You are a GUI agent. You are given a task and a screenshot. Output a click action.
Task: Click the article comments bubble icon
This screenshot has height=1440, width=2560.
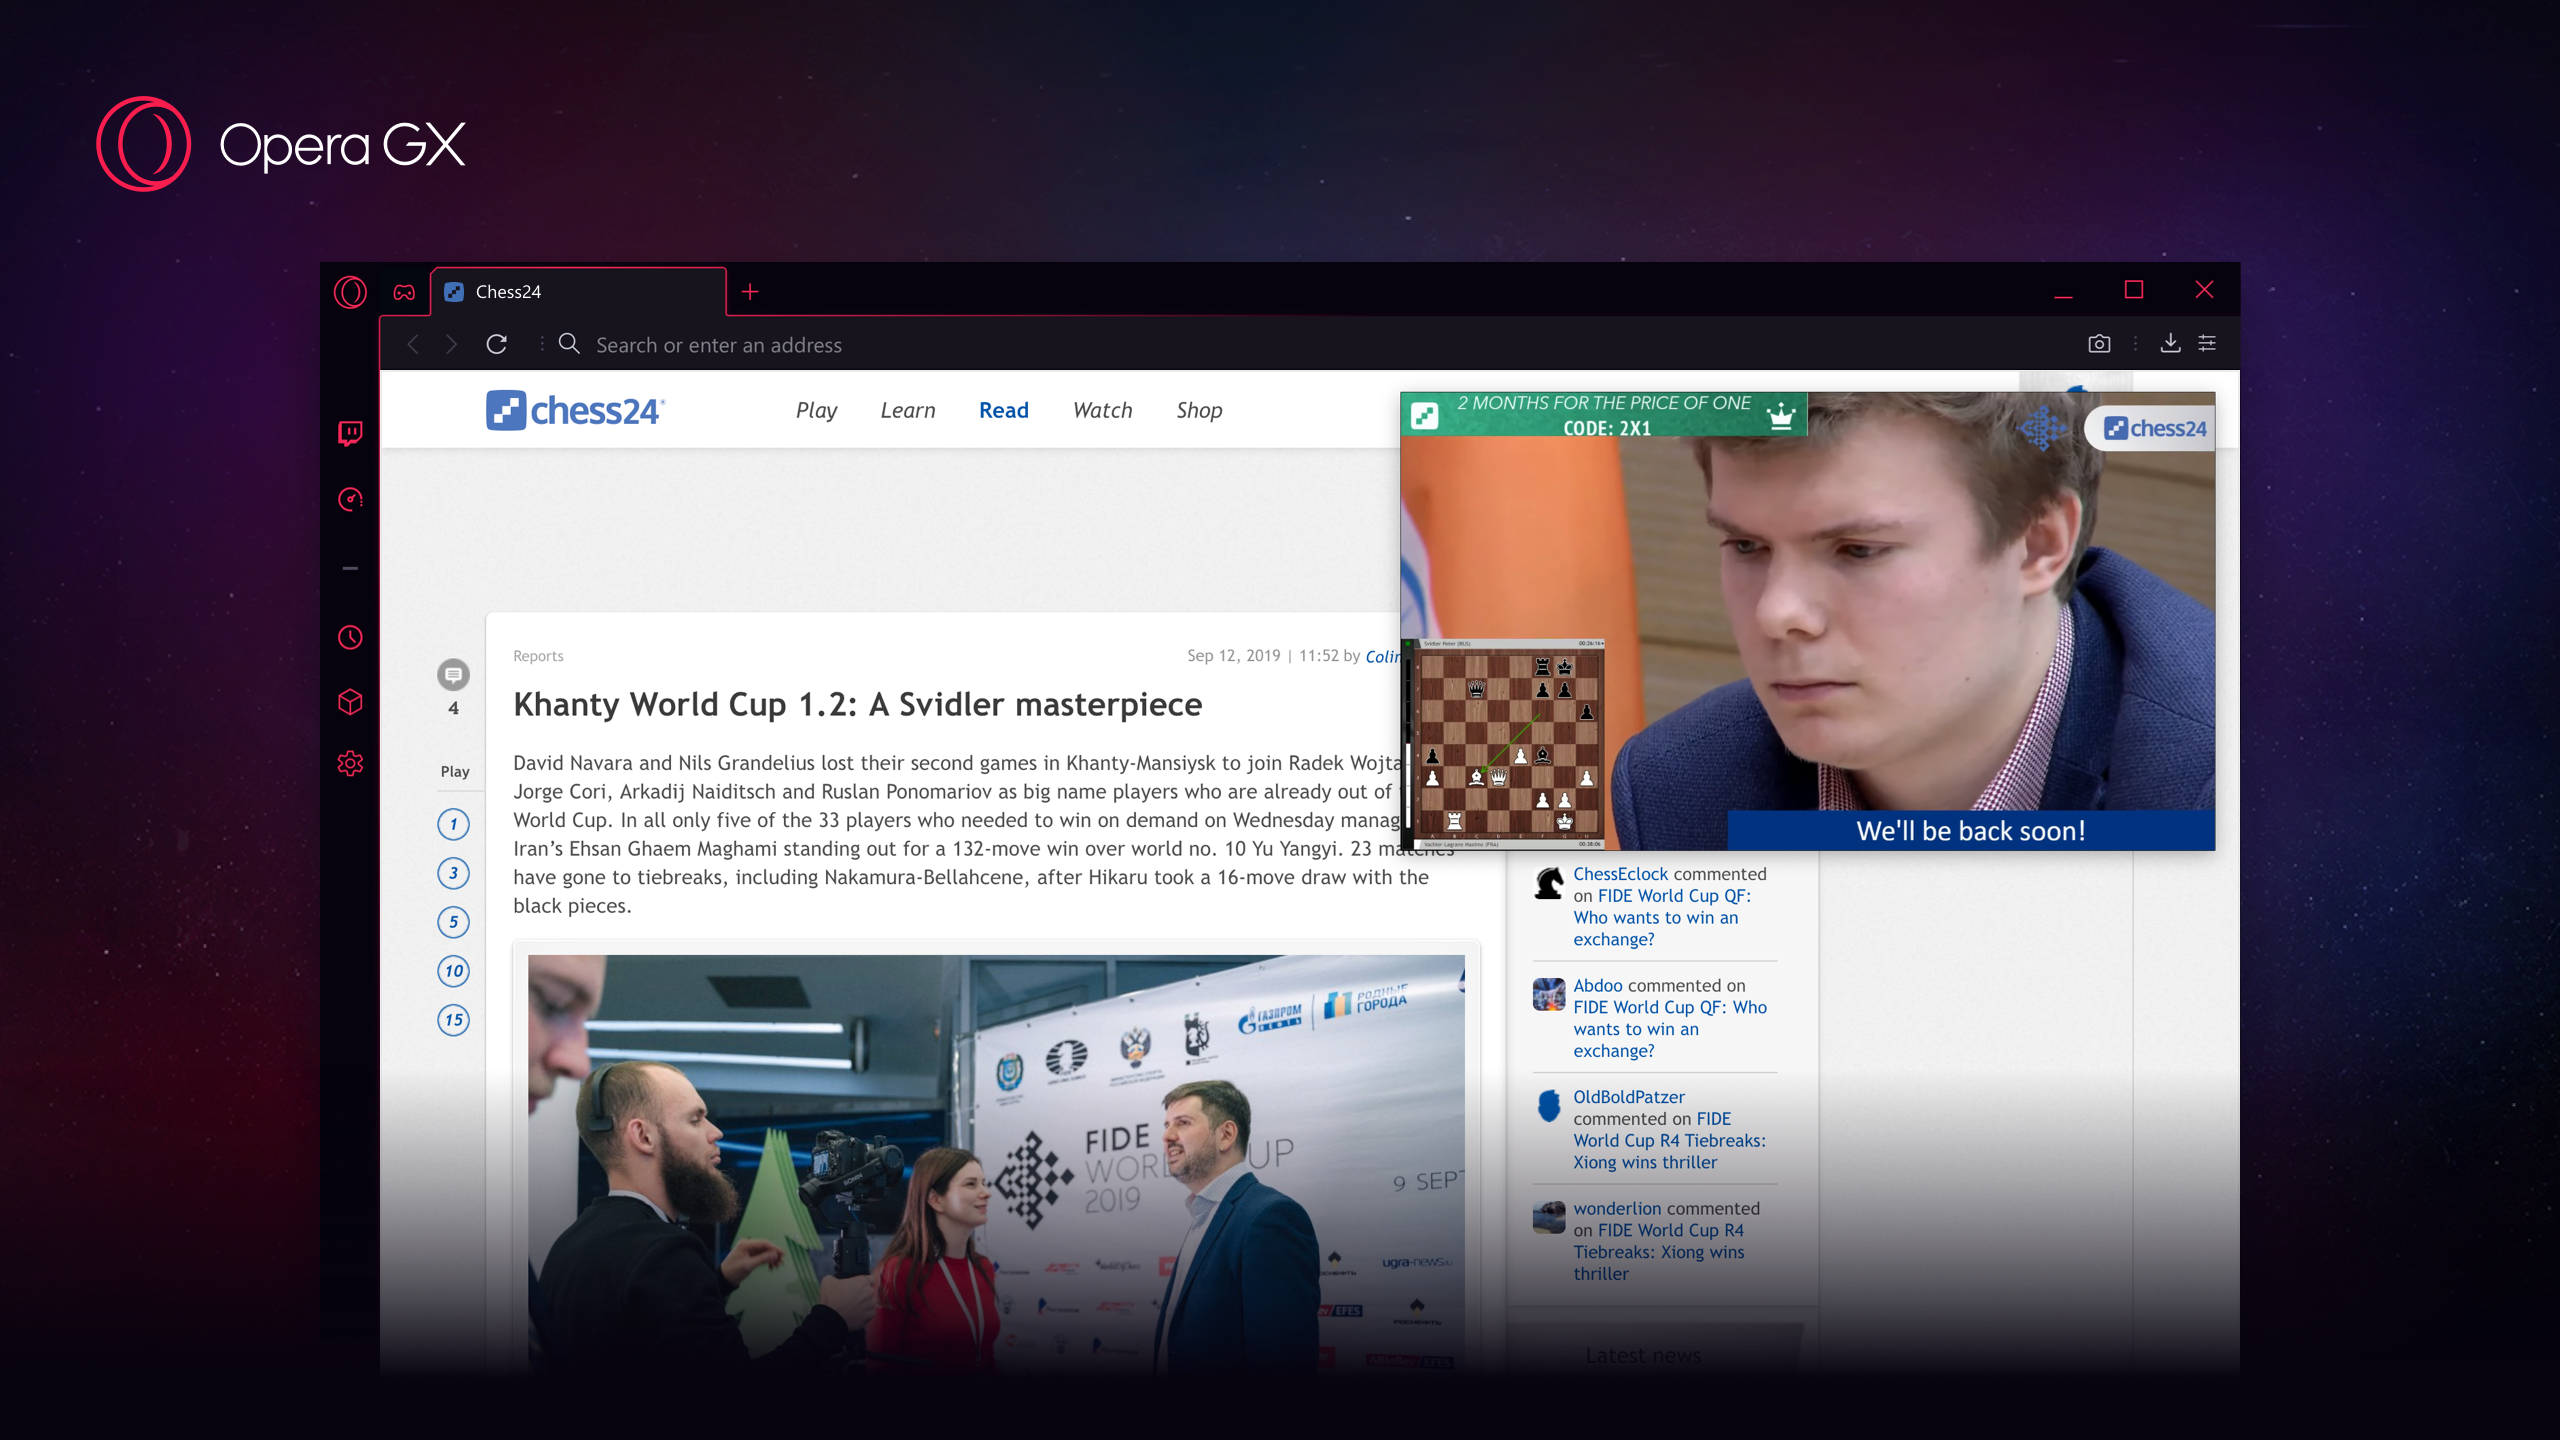click(453, 675)
